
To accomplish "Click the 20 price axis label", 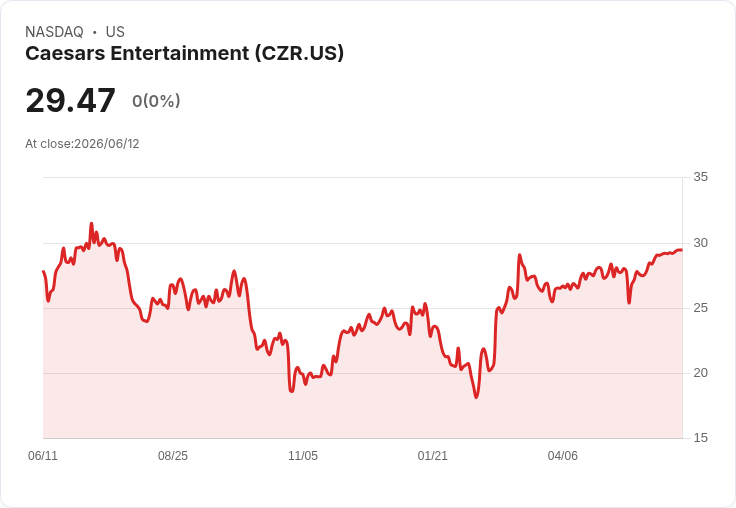I will tap(700, 373).
